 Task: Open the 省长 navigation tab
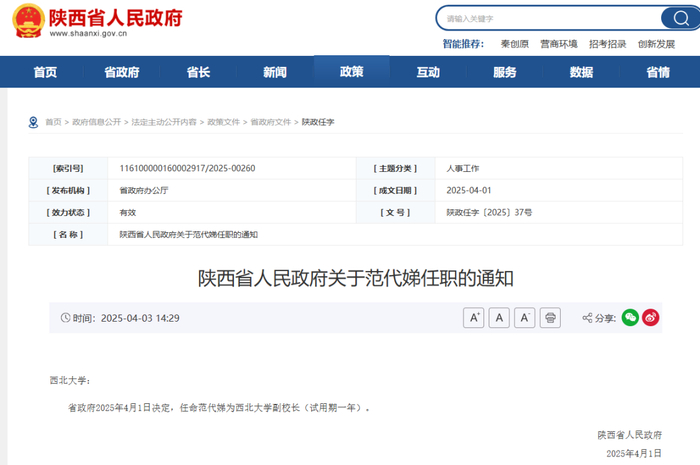point(198,72)
